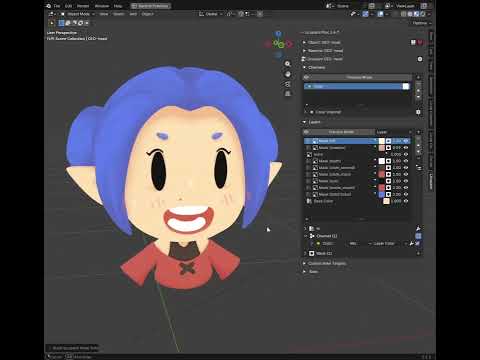Toggle eye icon of the selected top layer

point(406,141)
